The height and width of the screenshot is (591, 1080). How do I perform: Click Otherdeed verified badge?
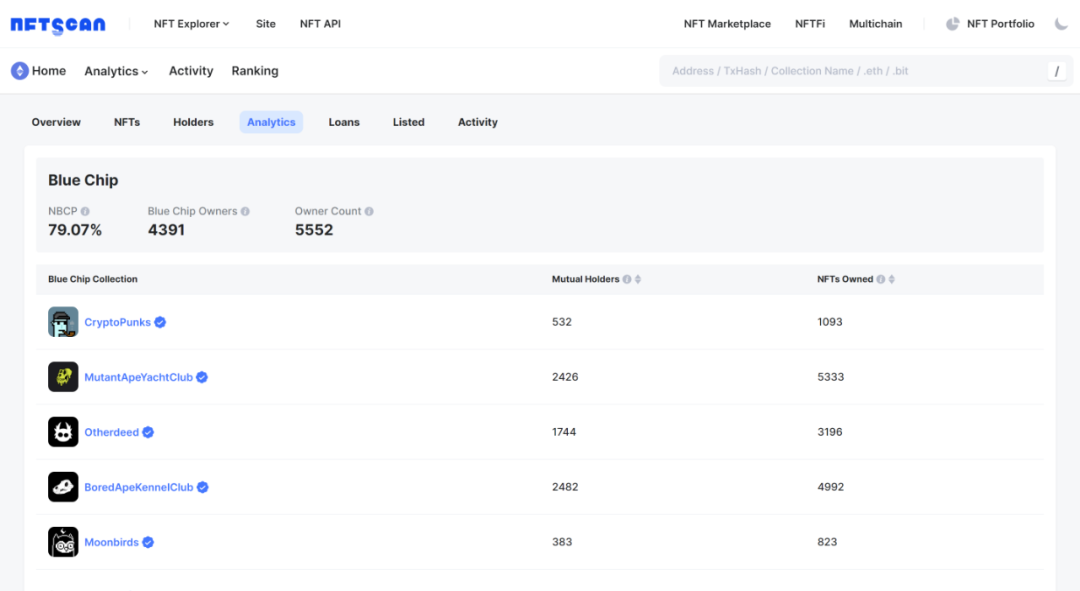pyautogui.click(x=148, y=433)
